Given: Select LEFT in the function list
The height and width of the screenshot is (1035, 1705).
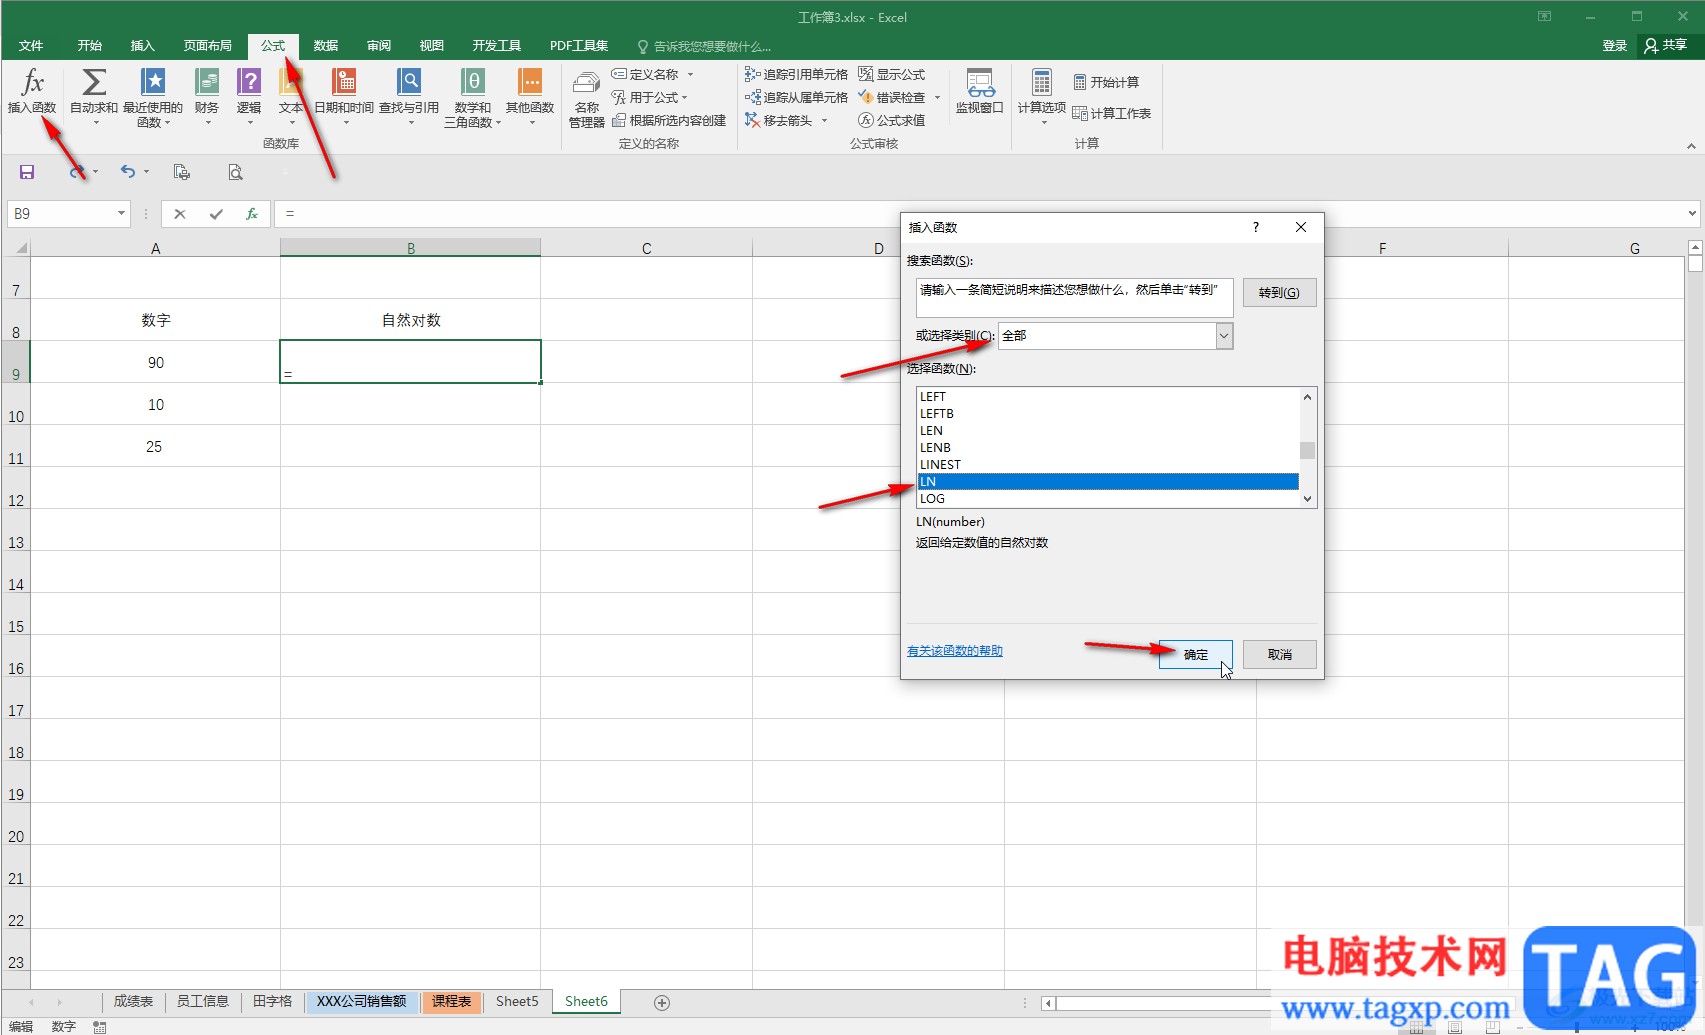Looking at the screenshot, I should click(x=1108, y=397).
